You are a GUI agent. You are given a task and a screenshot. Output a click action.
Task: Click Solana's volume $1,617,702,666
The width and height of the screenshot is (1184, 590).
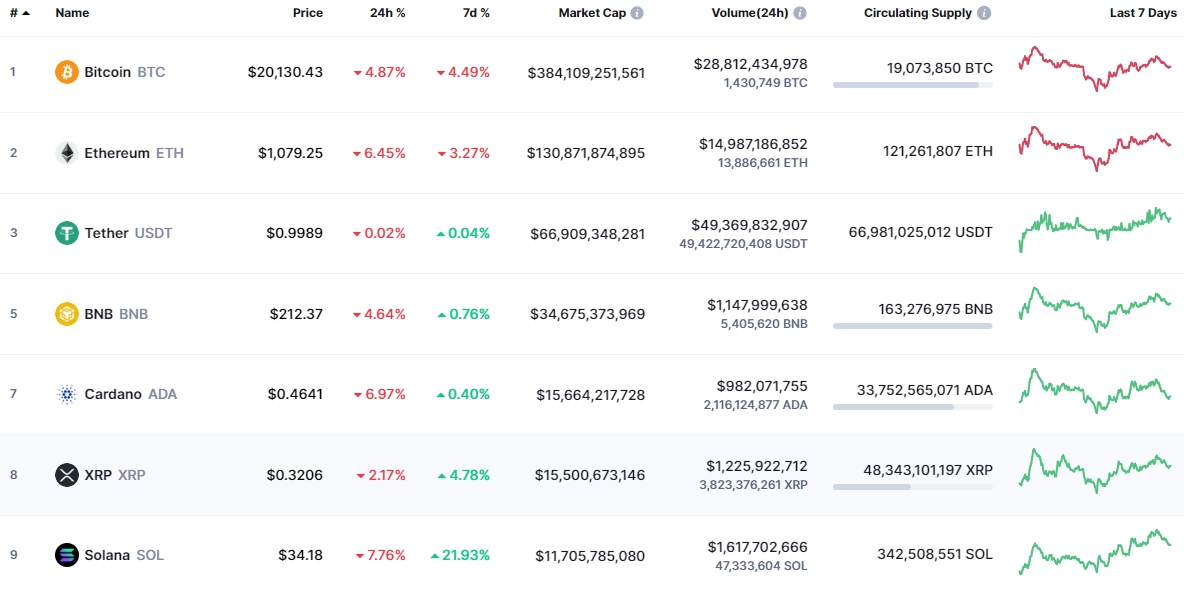coord(757,547)
